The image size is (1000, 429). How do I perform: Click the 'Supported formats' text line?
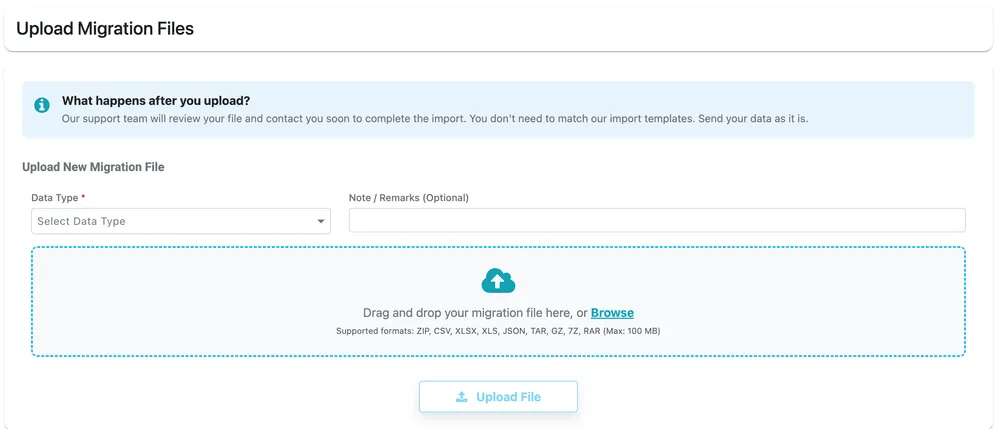[x=498, y=331]
